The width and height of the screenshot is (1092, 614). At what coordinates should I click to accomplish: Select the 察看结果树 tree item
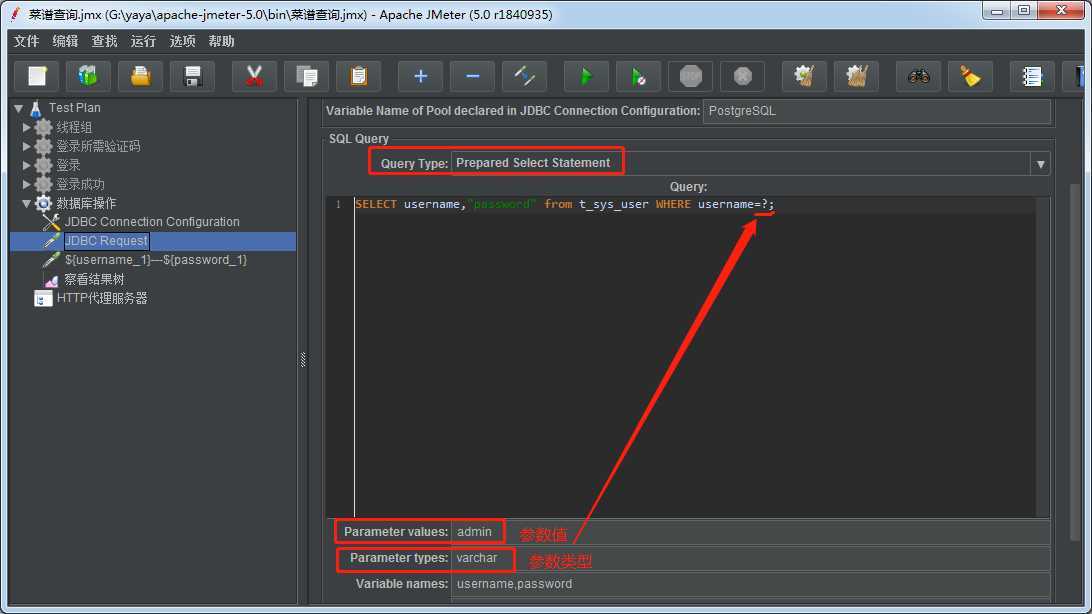94,279
